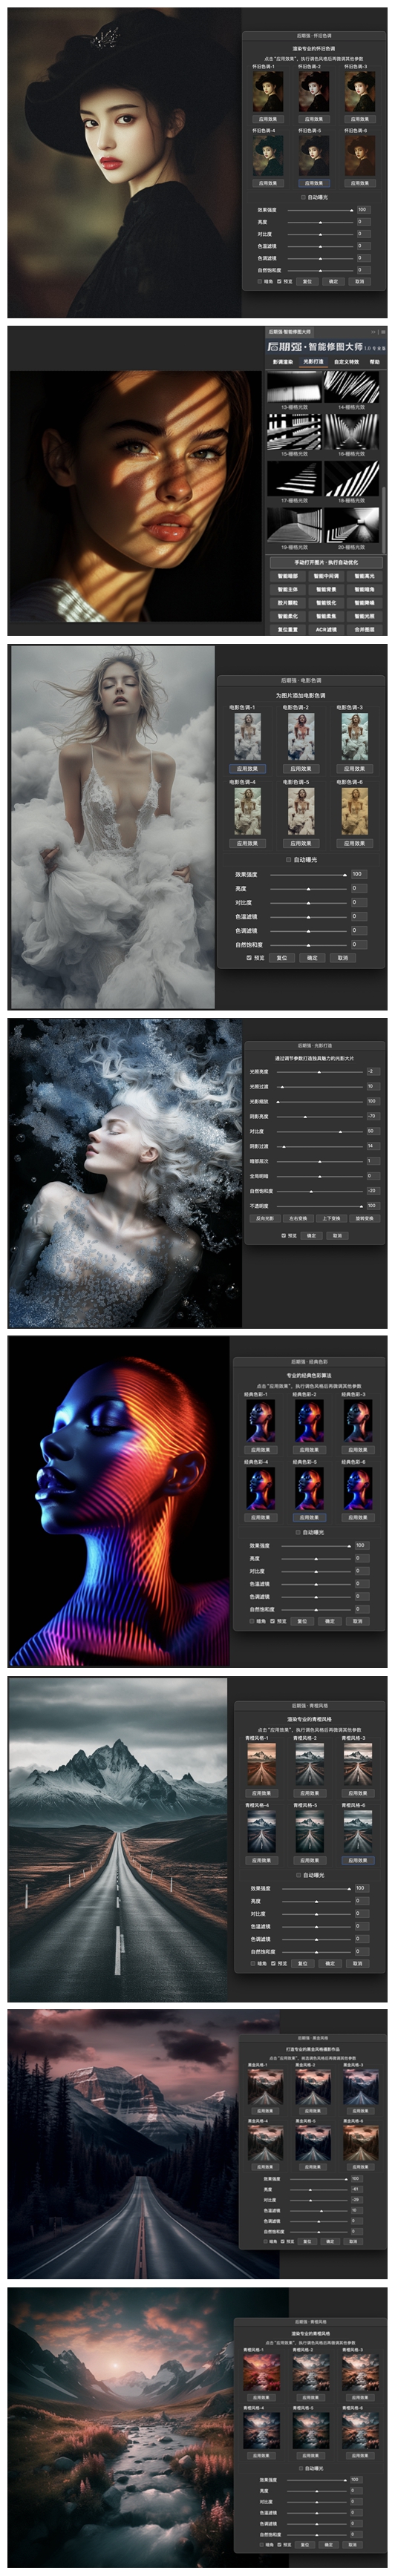This screenshot has width=395, height=2576.
Task: Click the 手动打开图片·执行自动优化 button
Action: point(326,563)
